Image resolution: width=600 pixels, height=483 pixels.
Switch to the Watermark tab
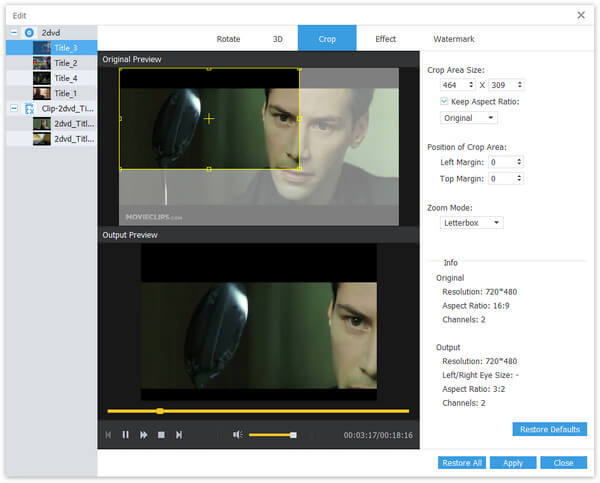pos(454,39)
